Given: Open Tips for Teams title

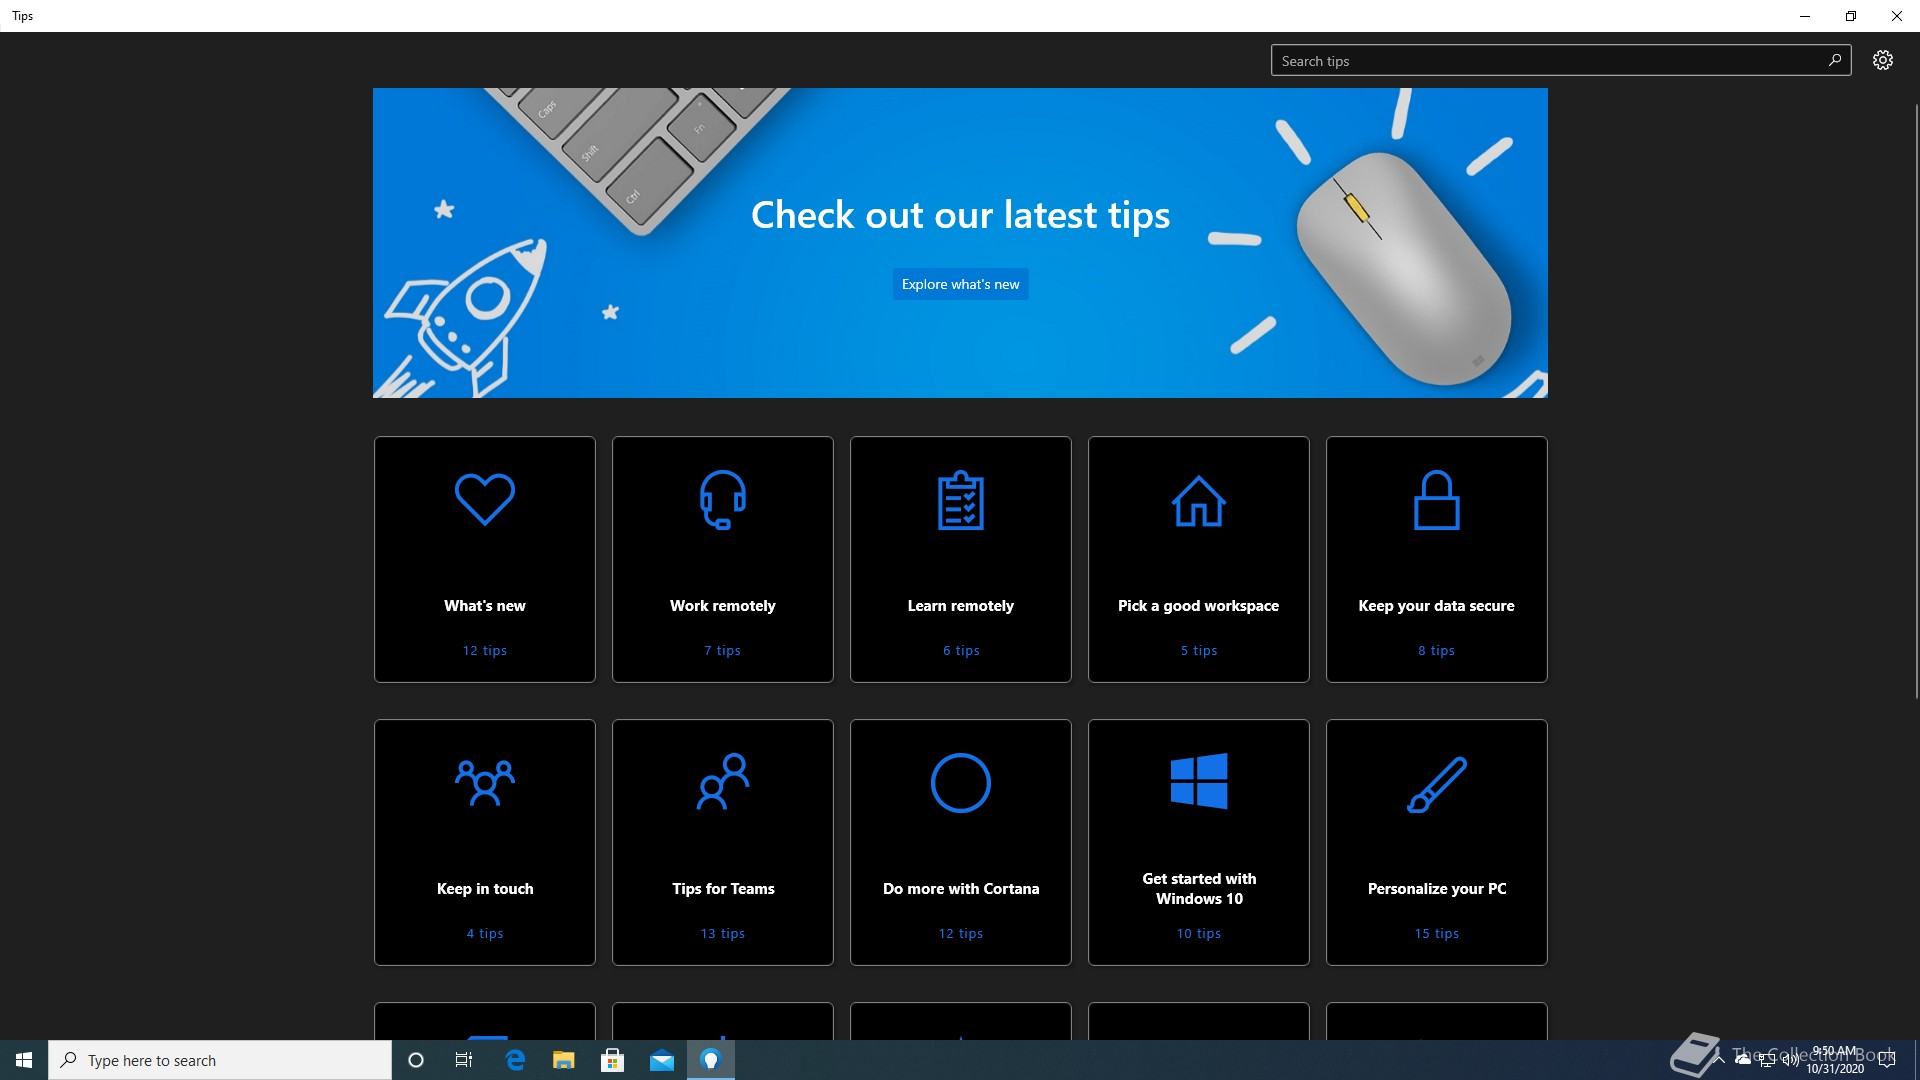Looking at the screenshot, I should click(x=722, y=888).
